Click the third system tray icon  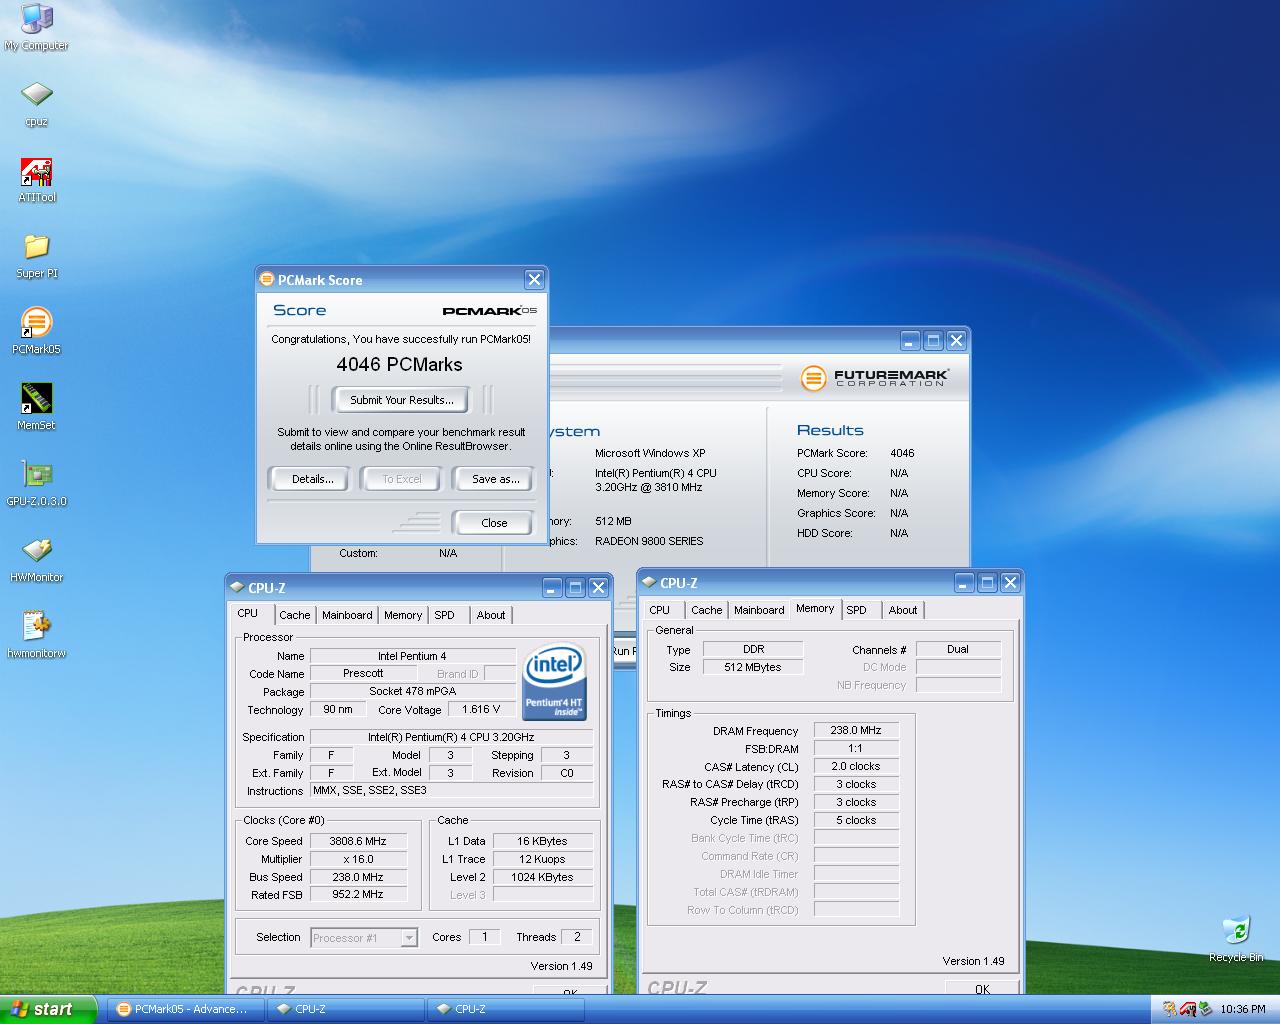pyautogui.click(x=1205, y=1009)
